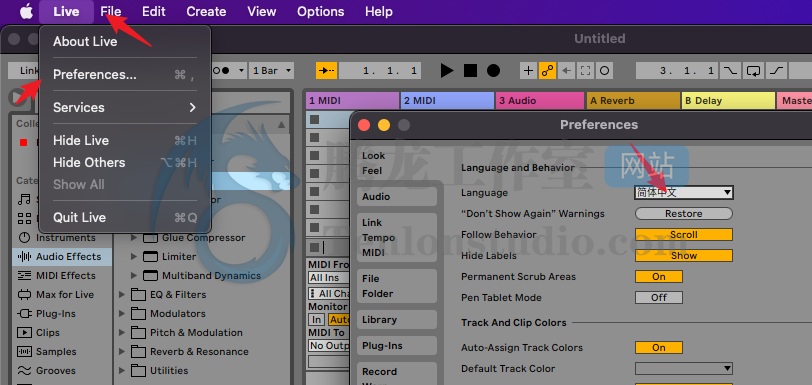Open the File menu
Viewport: 812px width, 385px height.
tap(111, 11)
